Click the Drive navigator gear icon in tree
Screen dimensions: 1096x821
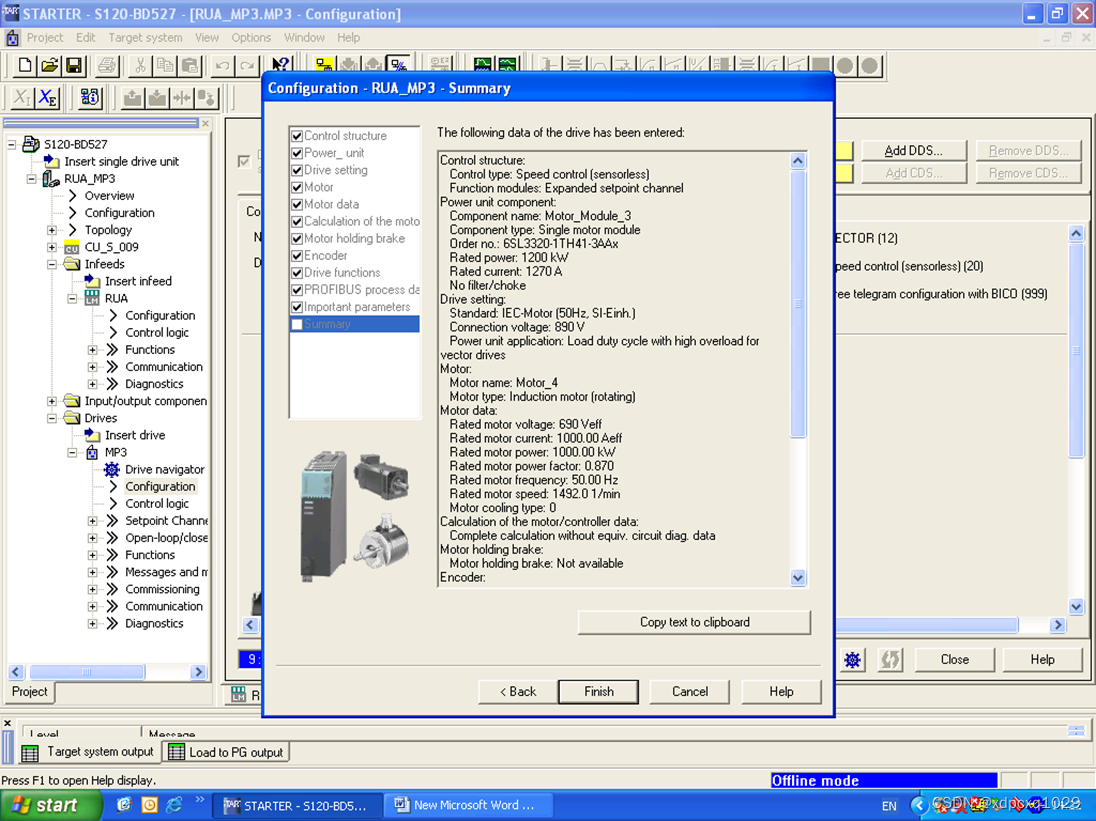[x=111, y=470]
